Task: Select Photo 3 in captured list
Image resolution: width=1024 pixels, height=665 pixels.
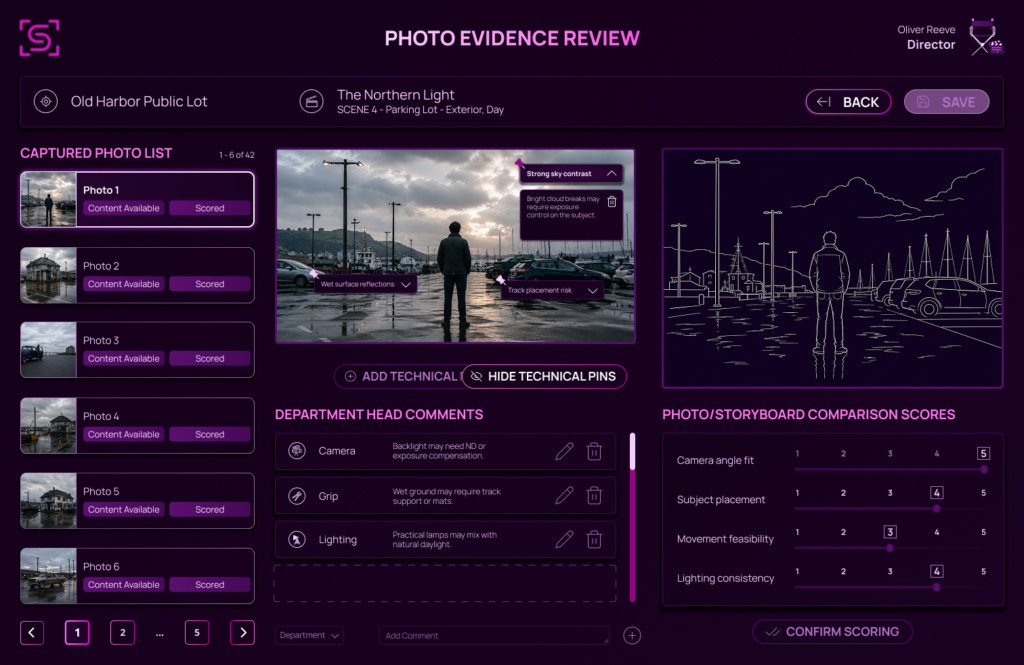Action: [137, 349]
